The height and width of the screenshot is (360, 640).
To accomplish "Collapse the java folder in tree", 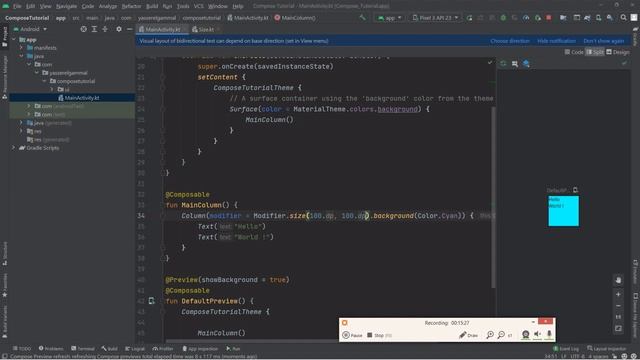I will tap(21, 56).
